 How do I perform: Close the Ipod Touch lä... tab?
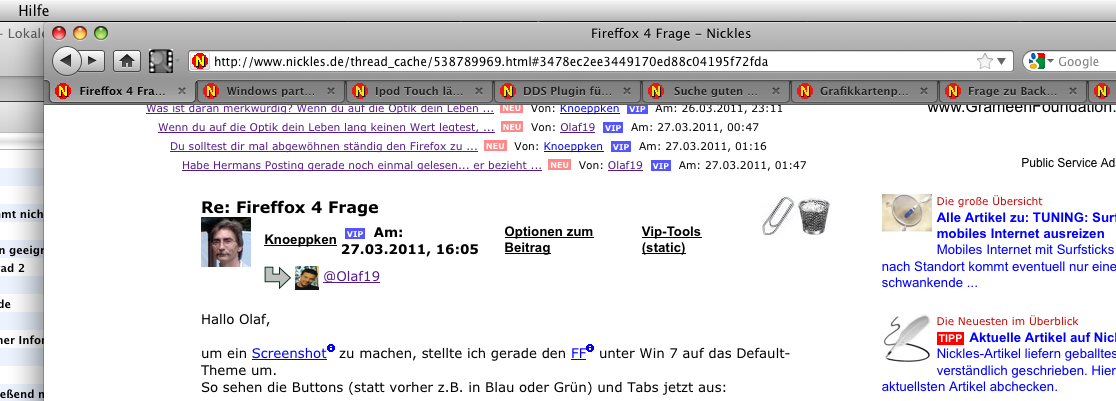point(479,91)
